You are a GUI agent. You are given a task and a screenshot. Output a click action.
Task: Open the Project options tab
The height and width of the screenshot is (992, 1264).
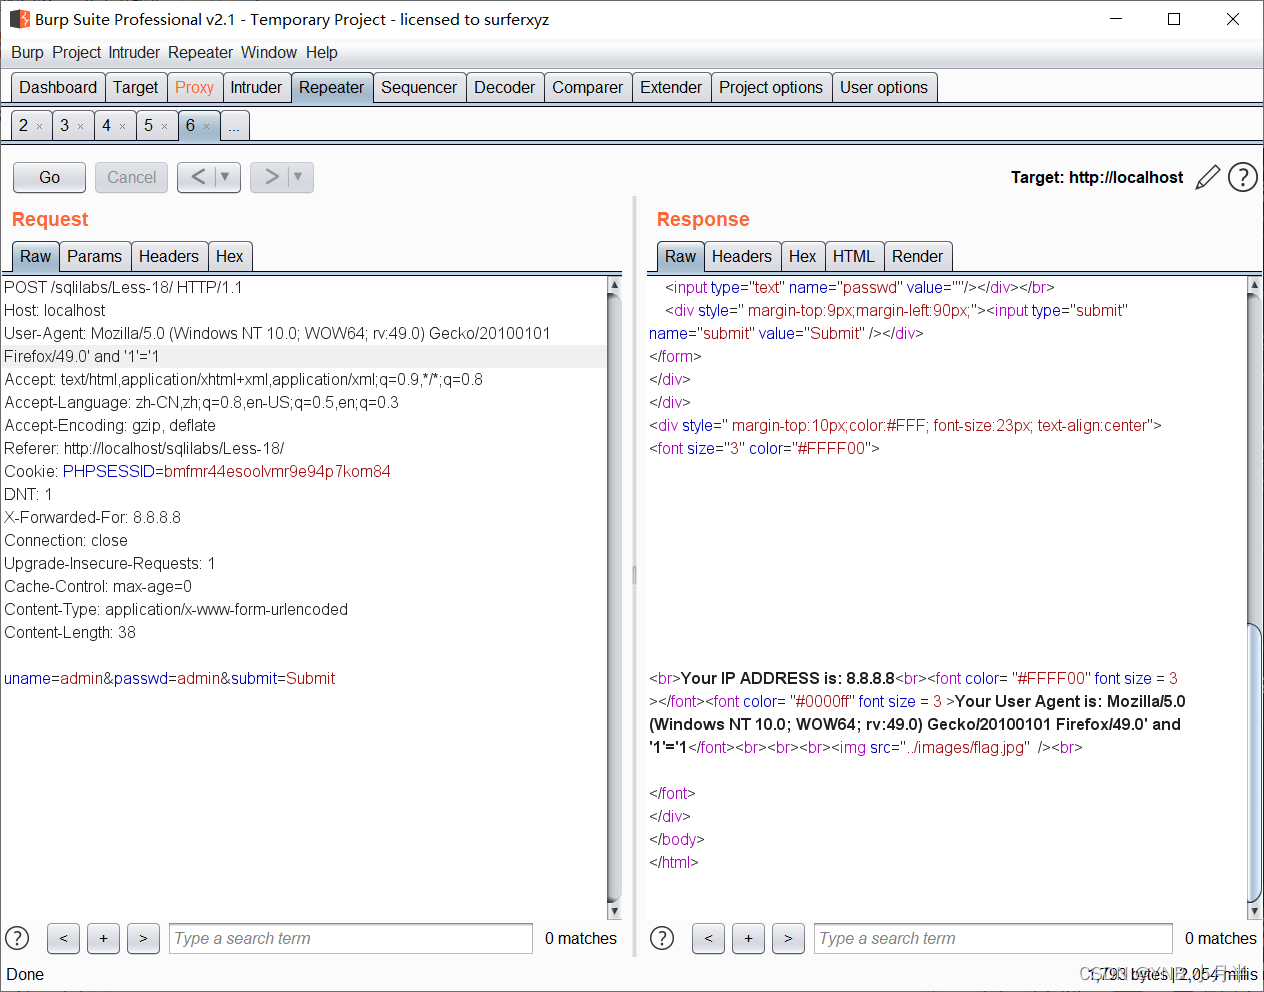click(771, 88)
